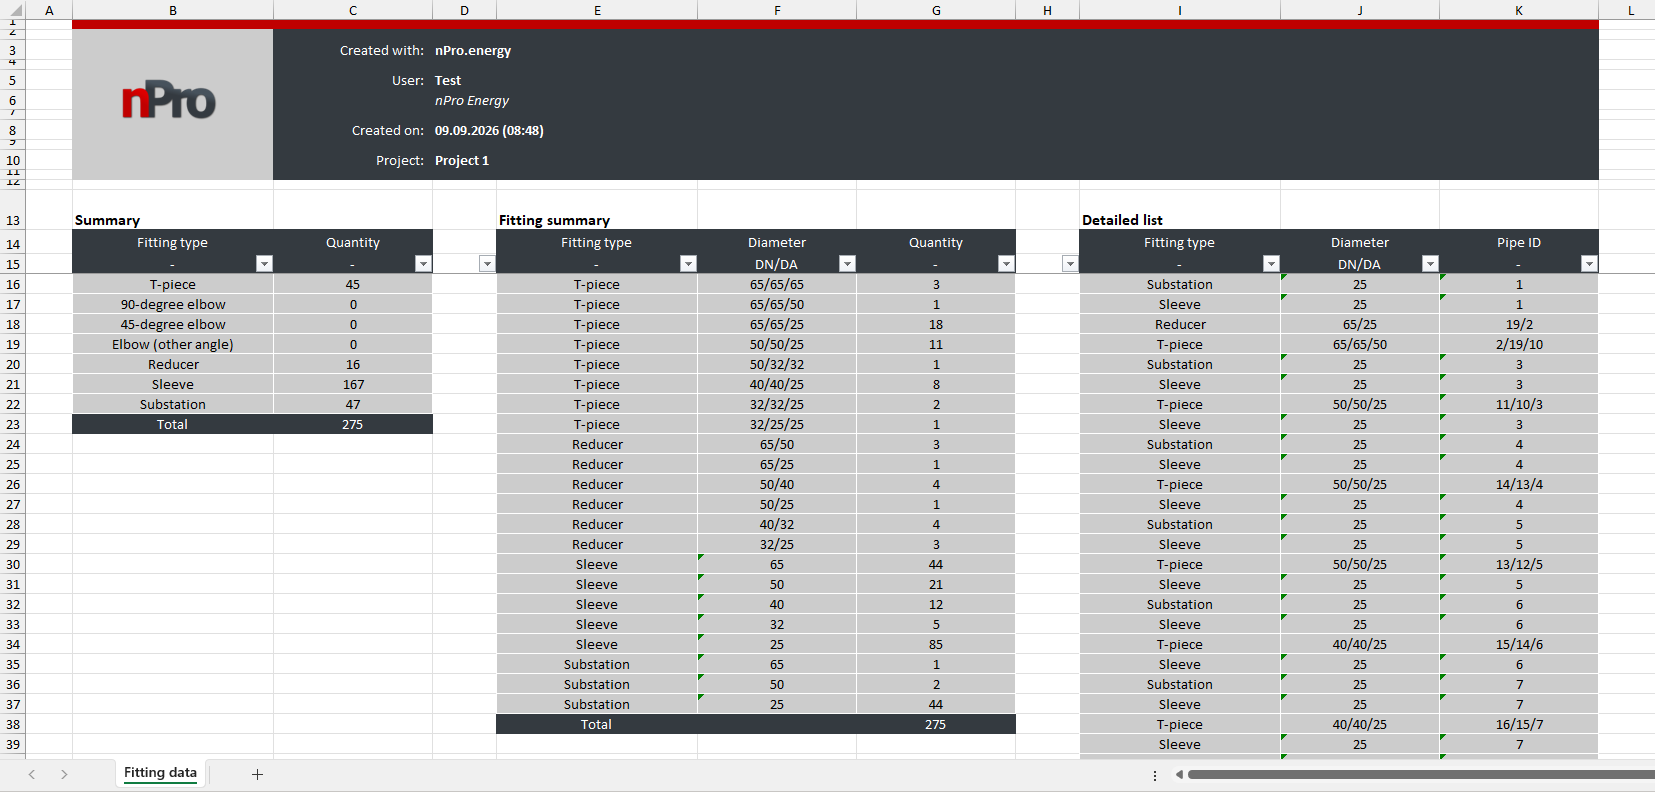The image size is (1655, 792).
Task: Open Fitting summary Fitting type filter
Action: [x=688, y=264]
